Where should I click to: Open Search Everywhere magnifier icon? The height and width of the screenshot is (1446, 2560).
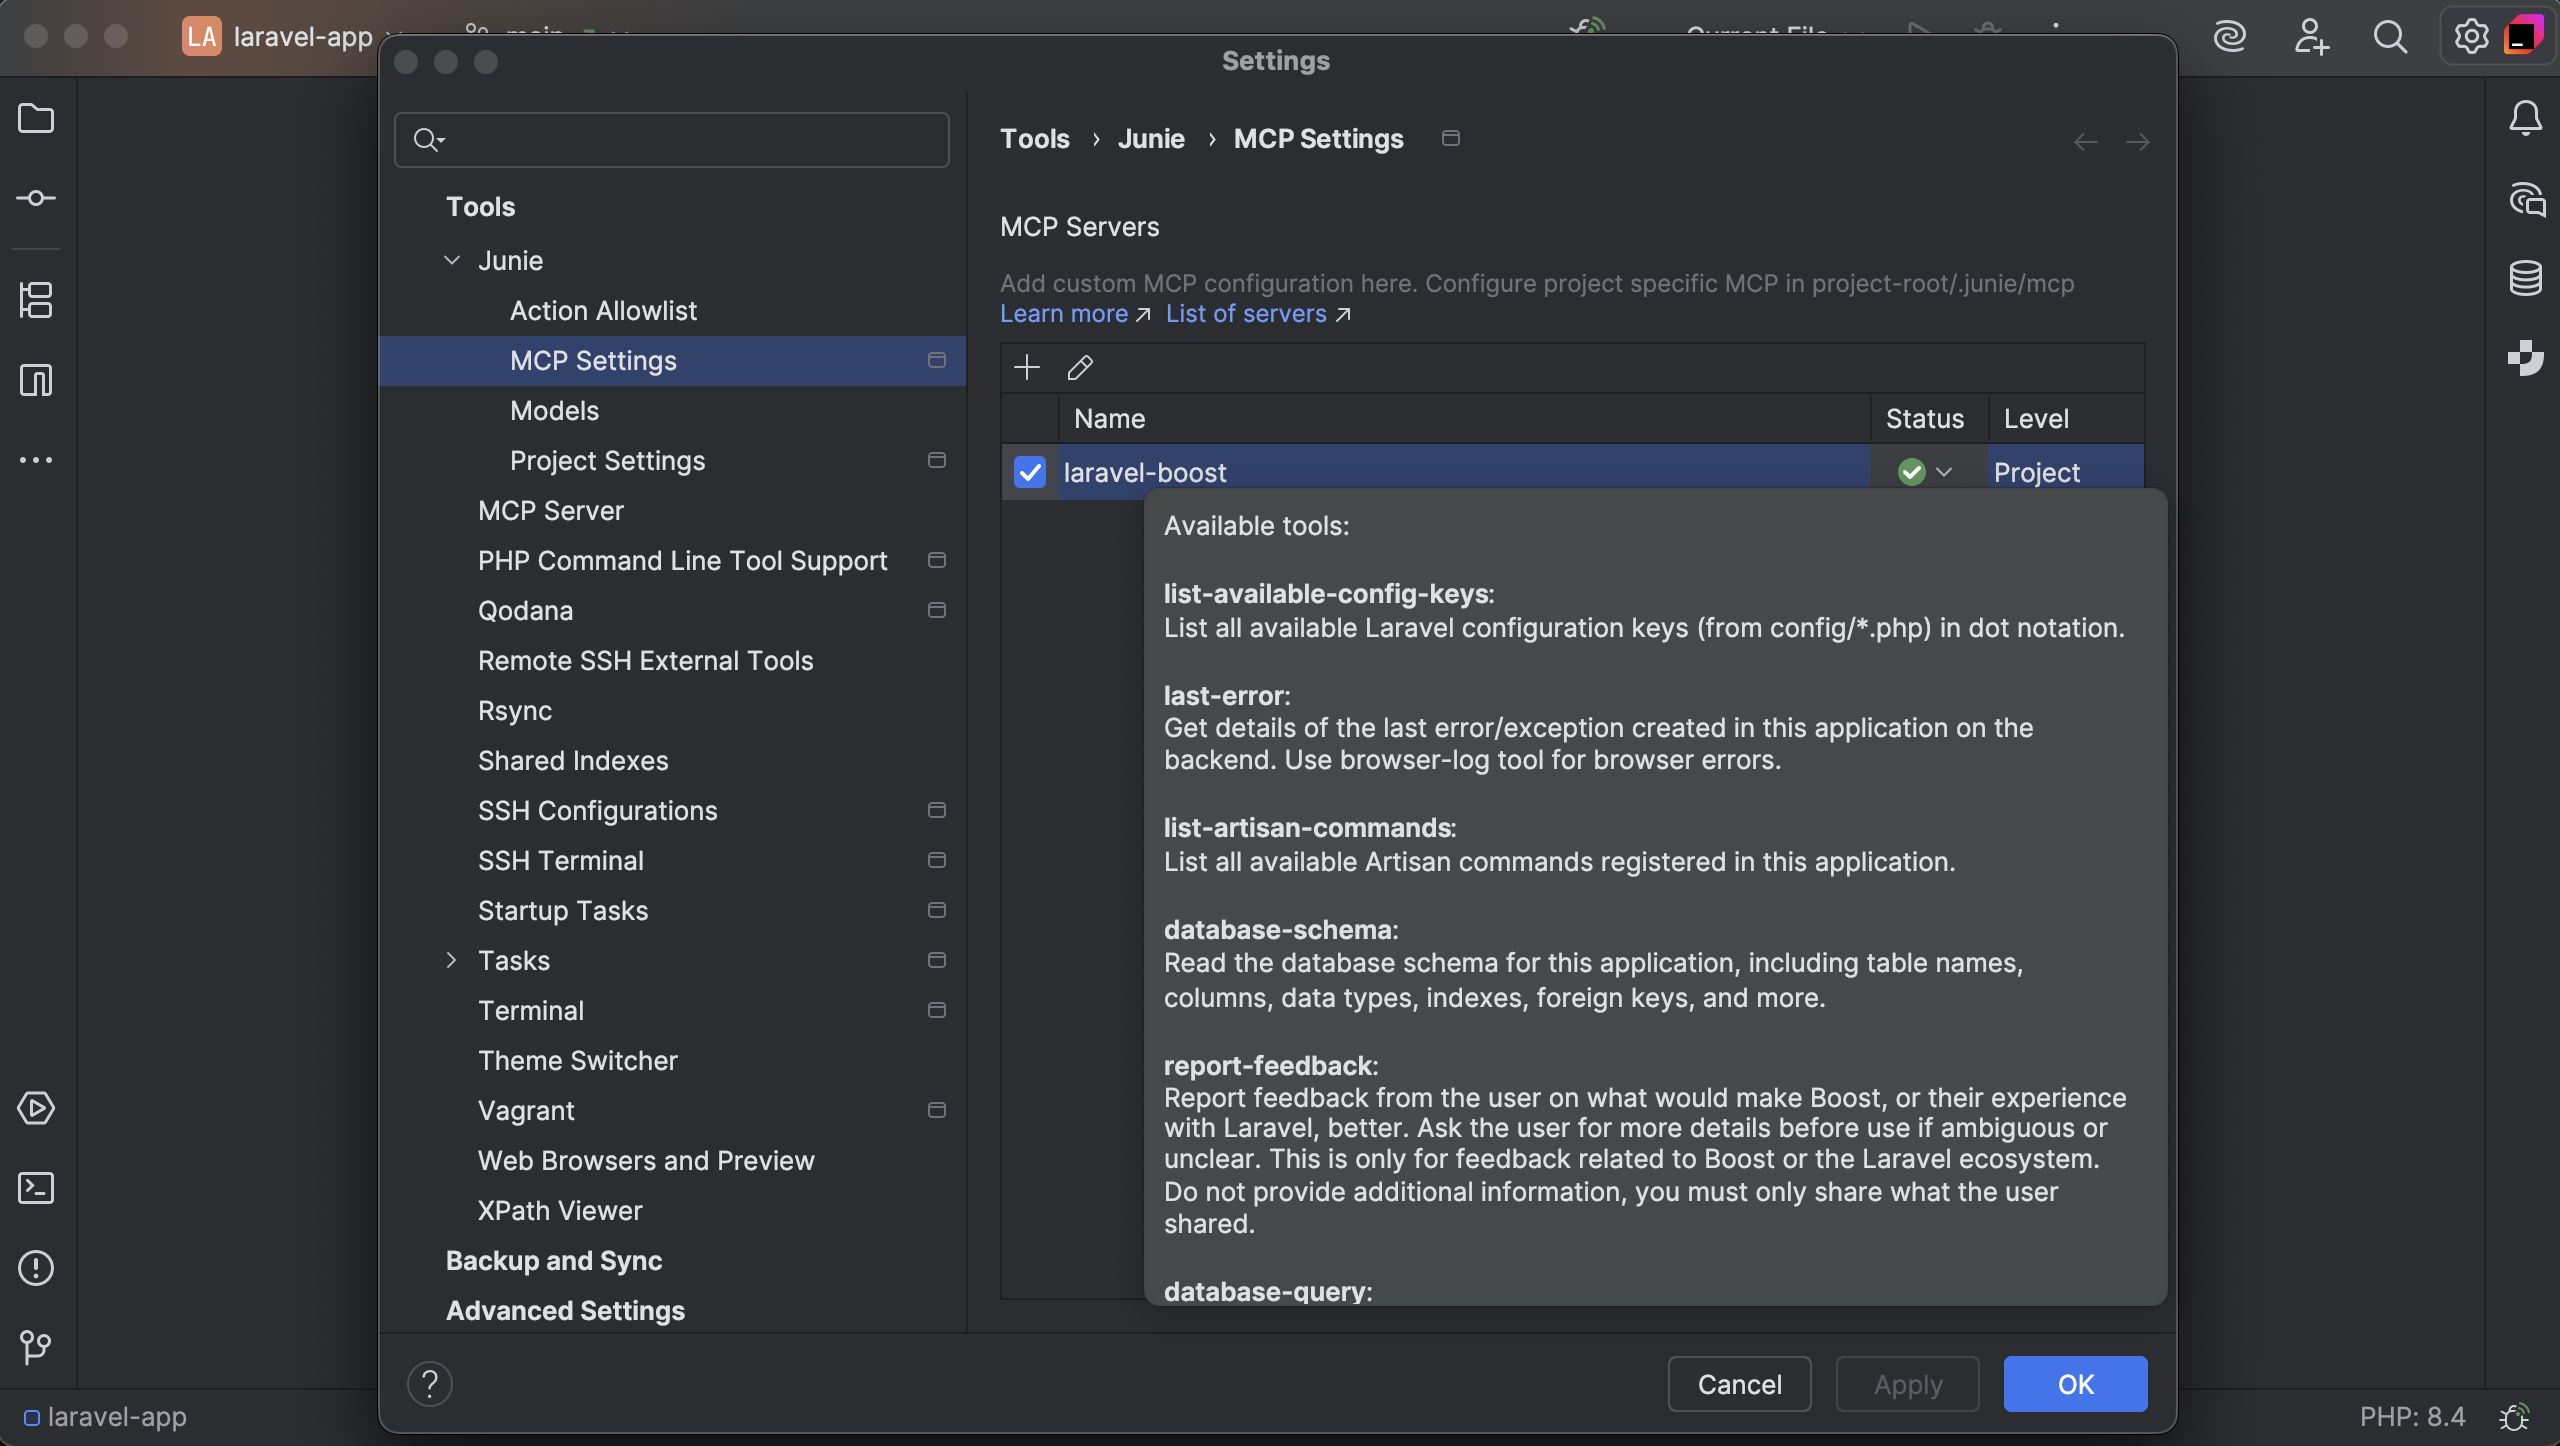point(2390,37)
